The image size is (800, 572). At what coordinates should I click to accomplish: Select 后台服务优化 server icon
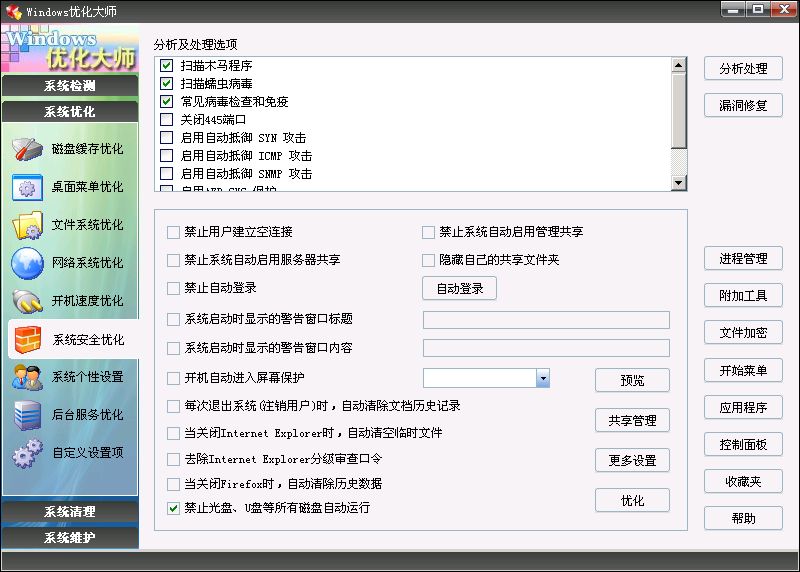pos(28,415)
